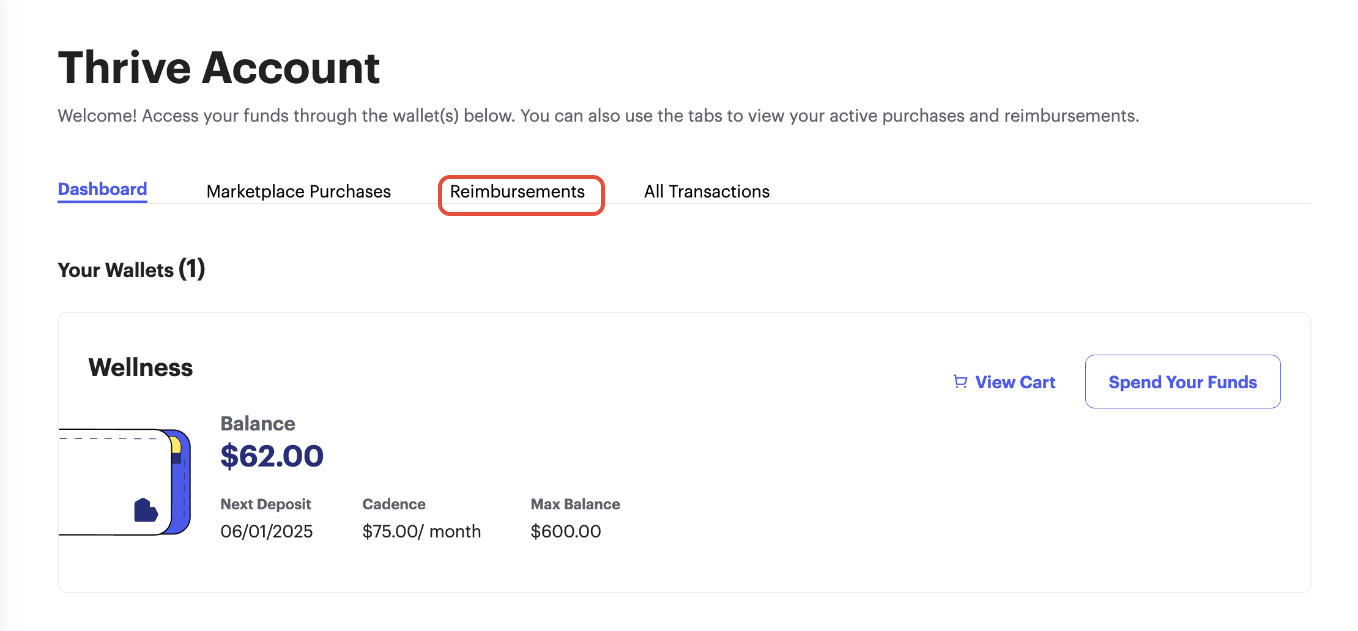Switch to Marketplace Purchases tab
The height and width of the screenshot is (631, 1358).
tap(298, 191)
